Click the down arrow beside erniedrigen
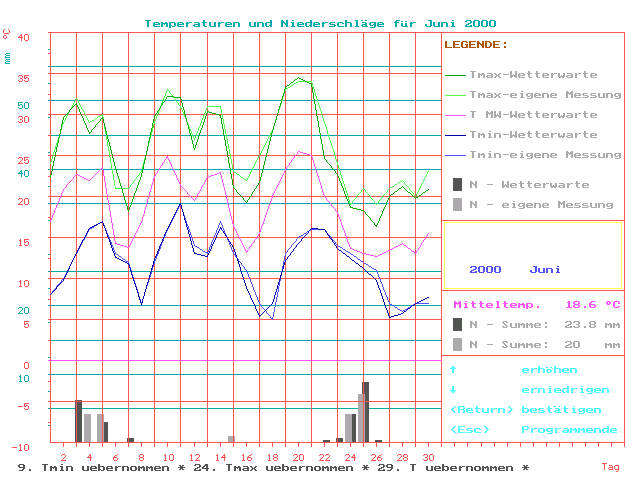Viewport: 640px width, 480px height. [x=454, y=390]
